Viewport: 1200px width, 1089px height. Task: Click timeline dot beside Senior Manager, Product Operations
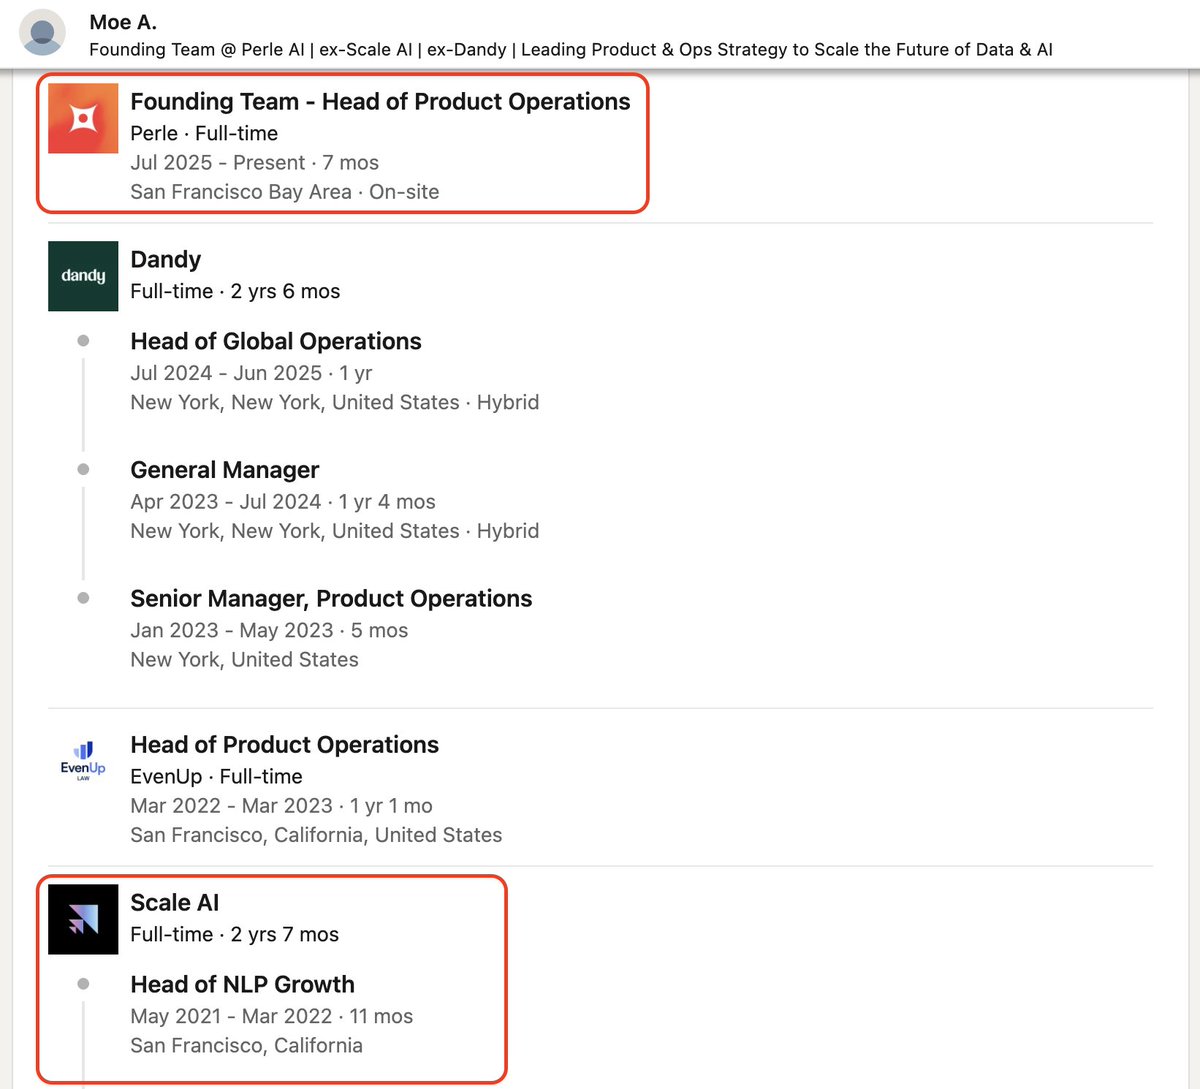tap(83, 598)
